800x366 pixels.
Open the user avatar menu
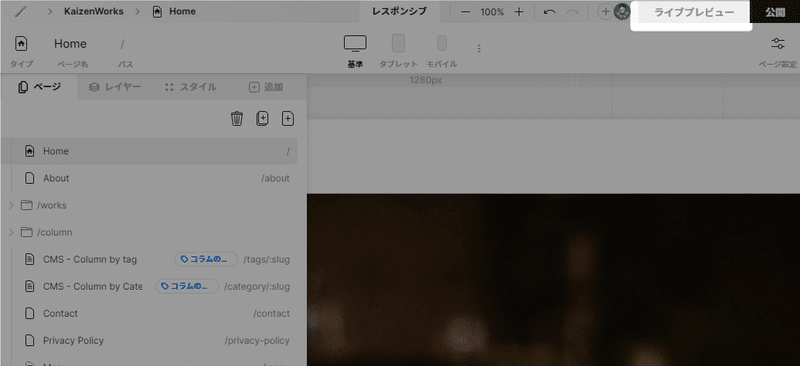pyautogui.click(x=621, y=12)
